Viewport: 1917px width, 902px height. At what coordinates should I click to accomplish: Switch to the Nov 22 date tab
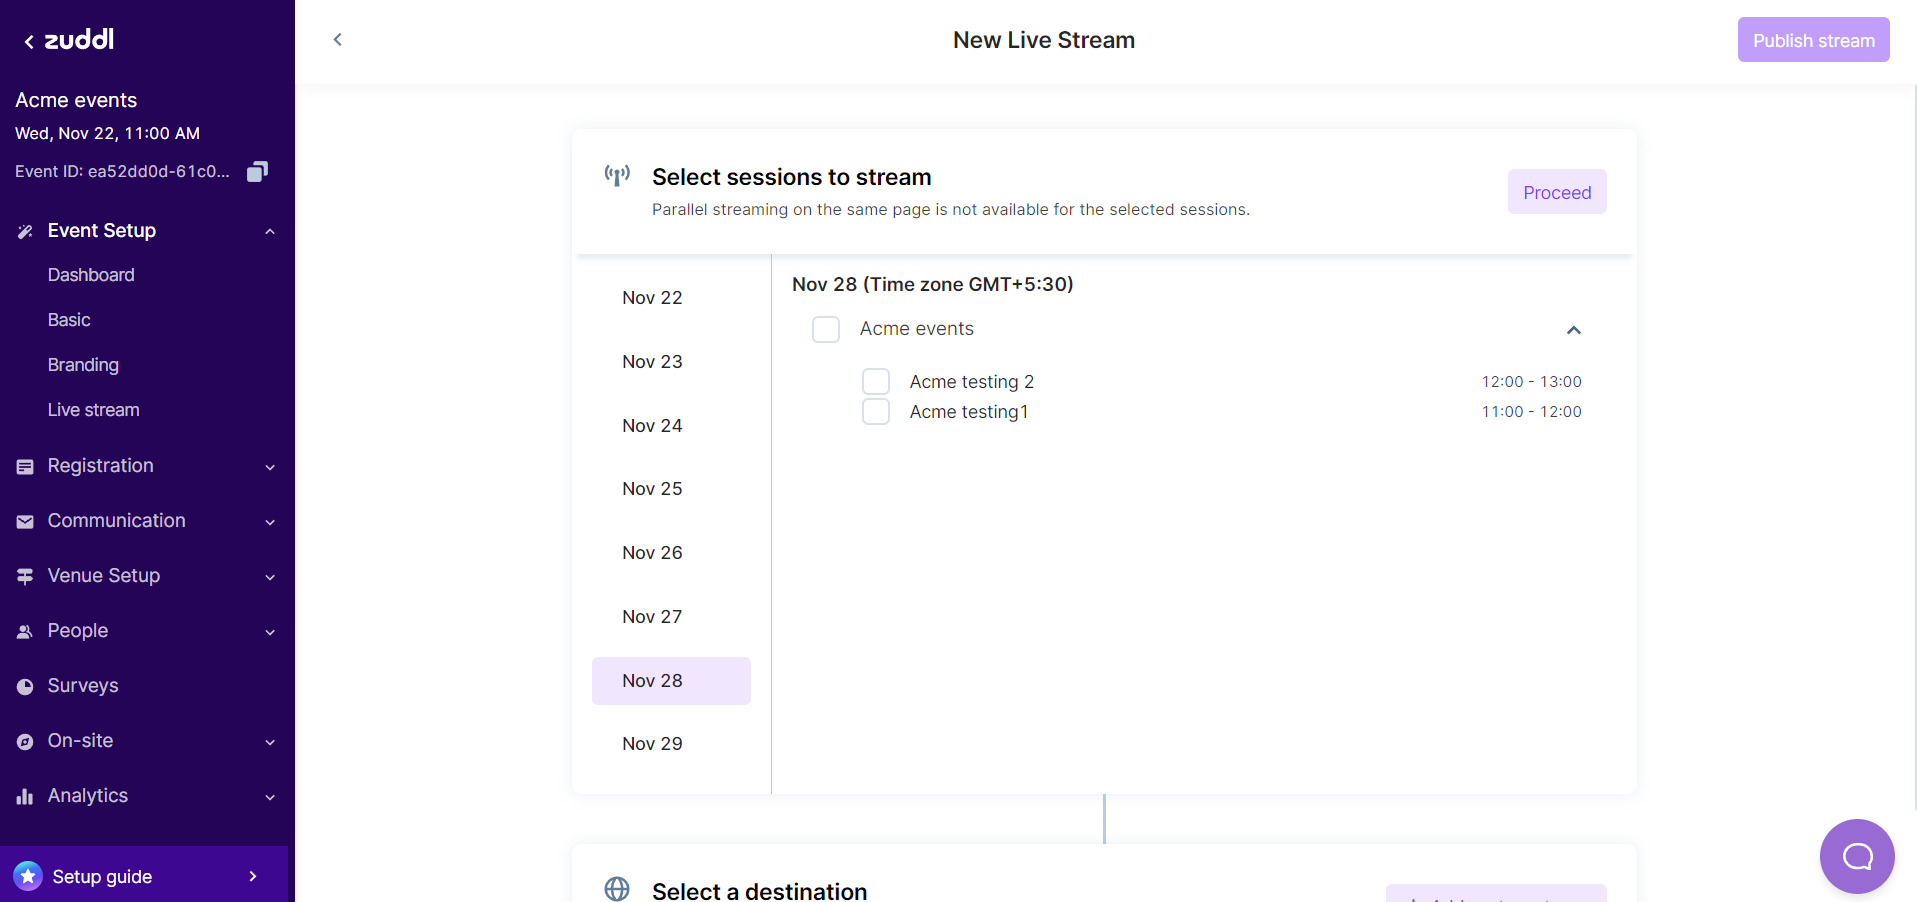click(x=652, y=298)
